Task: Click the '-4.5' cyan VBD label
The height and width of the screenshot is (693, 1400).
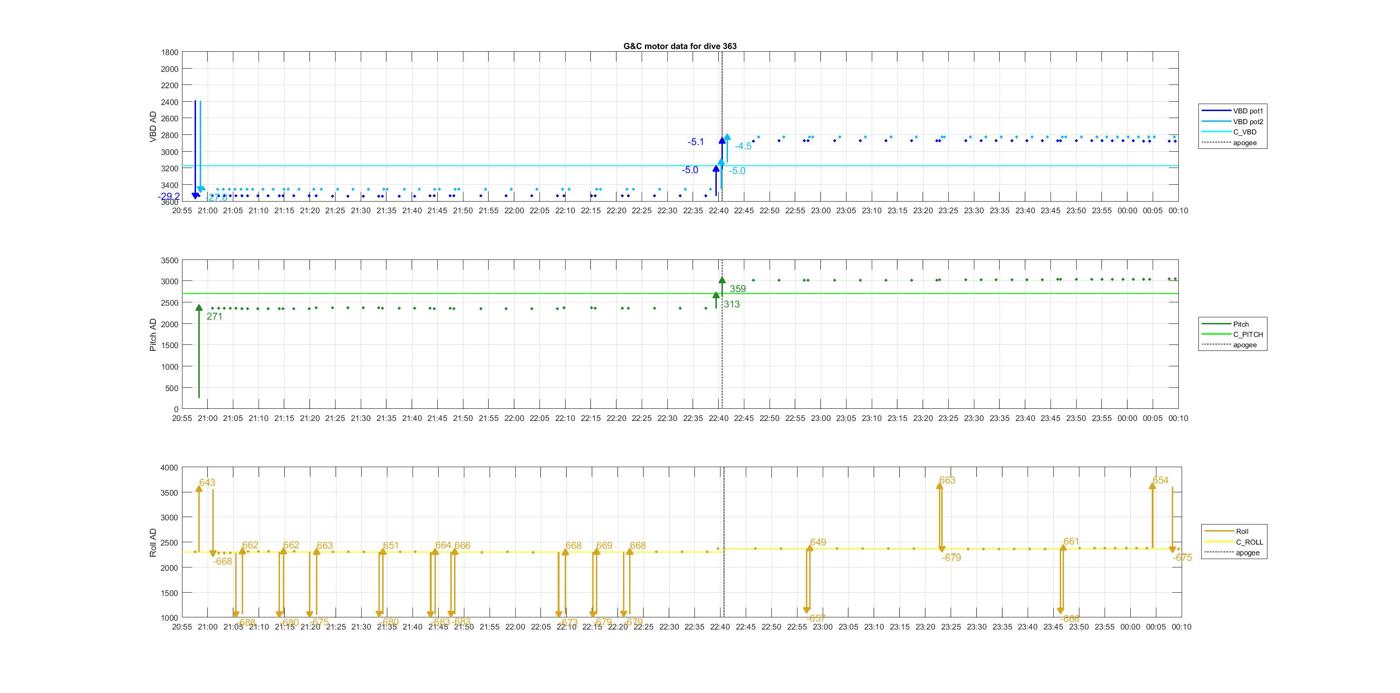Action: click(743, 147)
